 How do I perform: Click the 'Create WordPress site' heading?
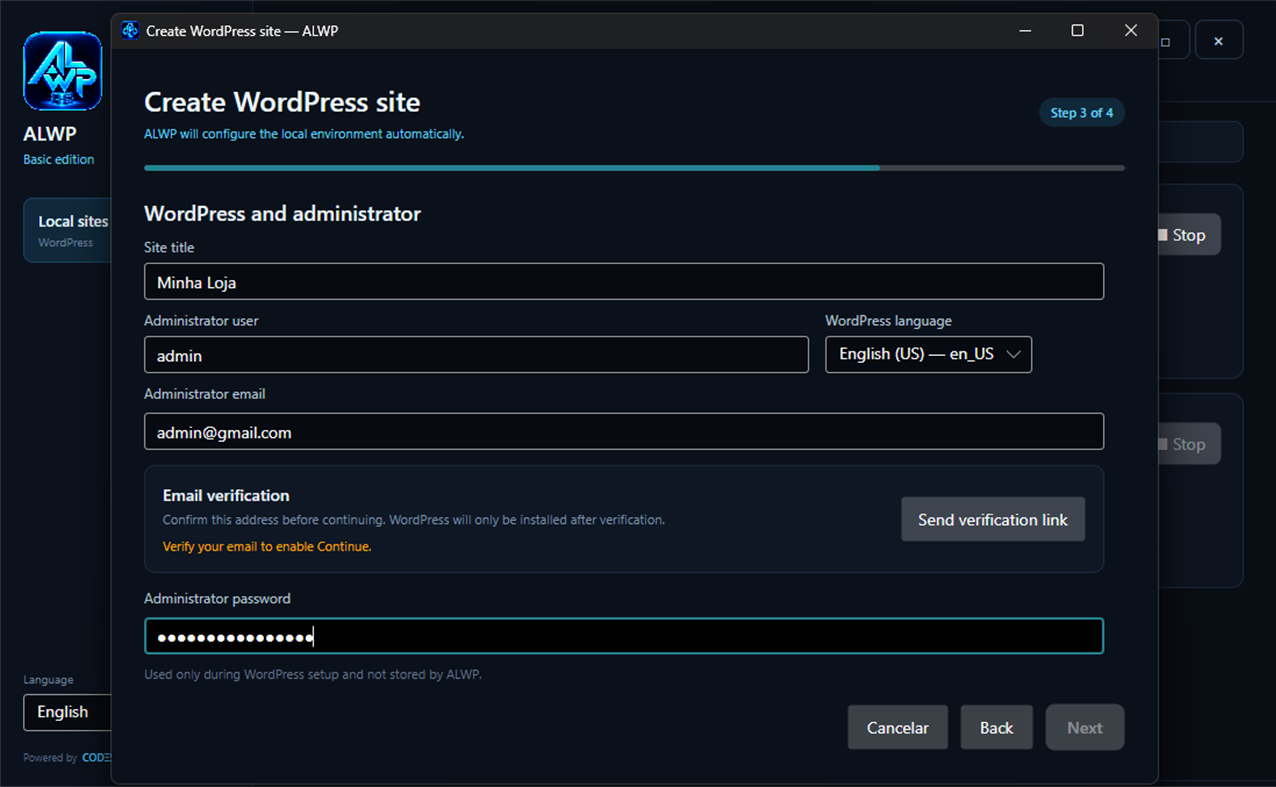click(x=282, y=102)
